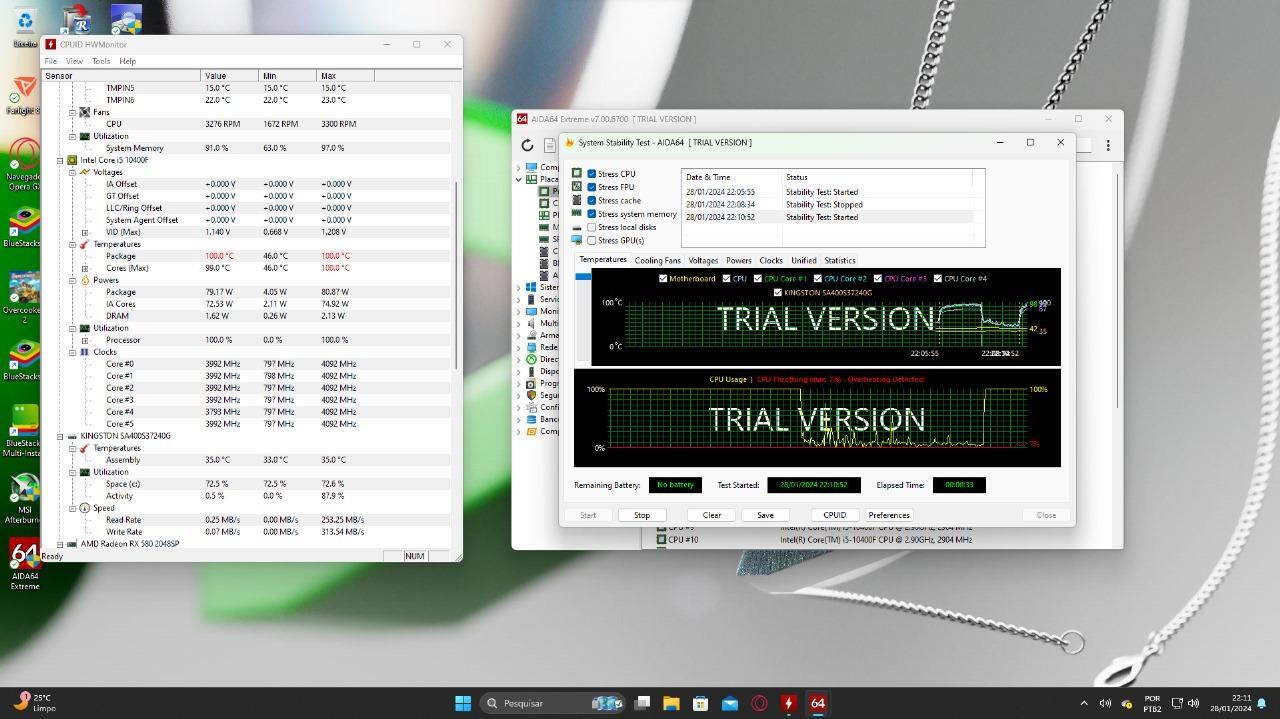1280x719 pixels.
Task: Click the Fans sensor group icon
Action: point(85,112)
